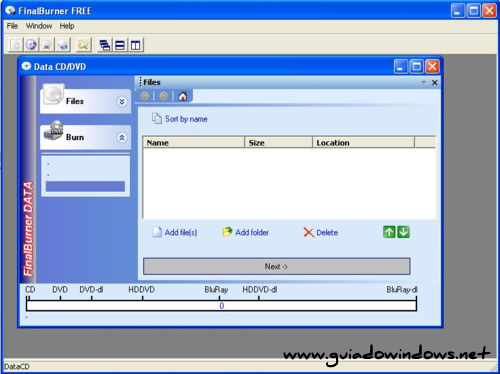This screenshot has width=500, height=374.
Task: Click the FinalBurner app icon in title bar
Action: click(x=10, y=11)
